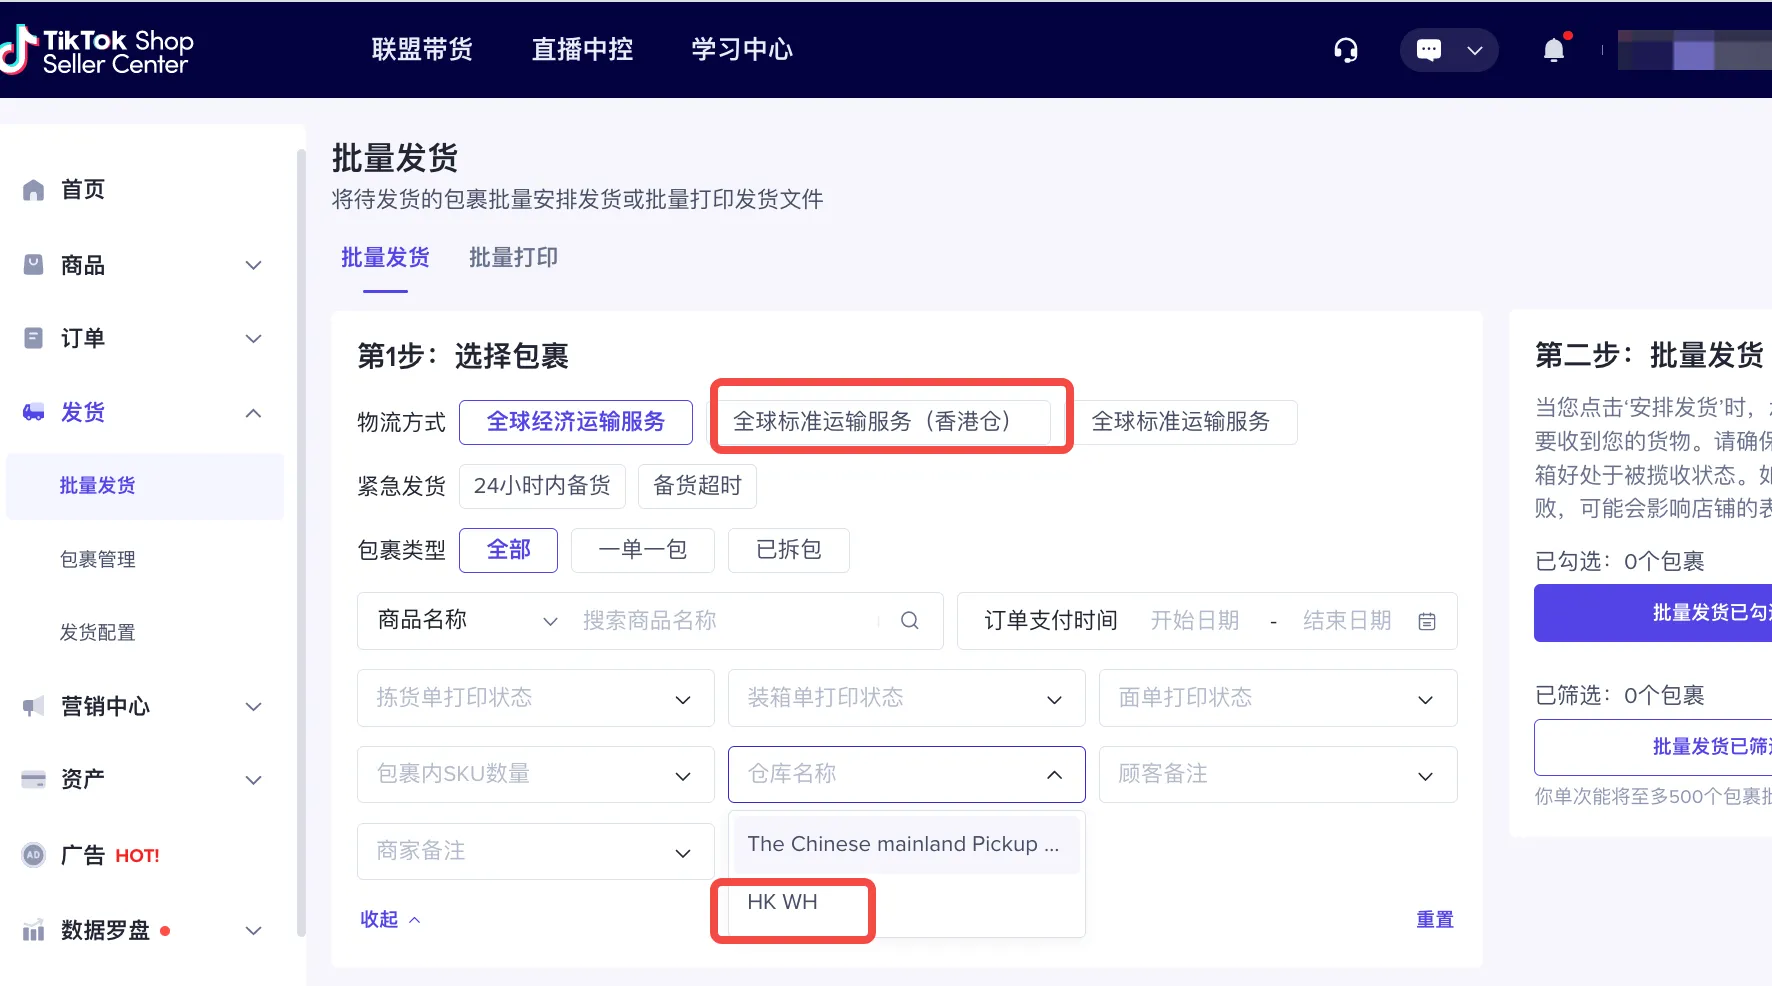Viewport: 1772px width, 986px height.
Task: Click the 重置 reset link
Action: pos(1435,919)
